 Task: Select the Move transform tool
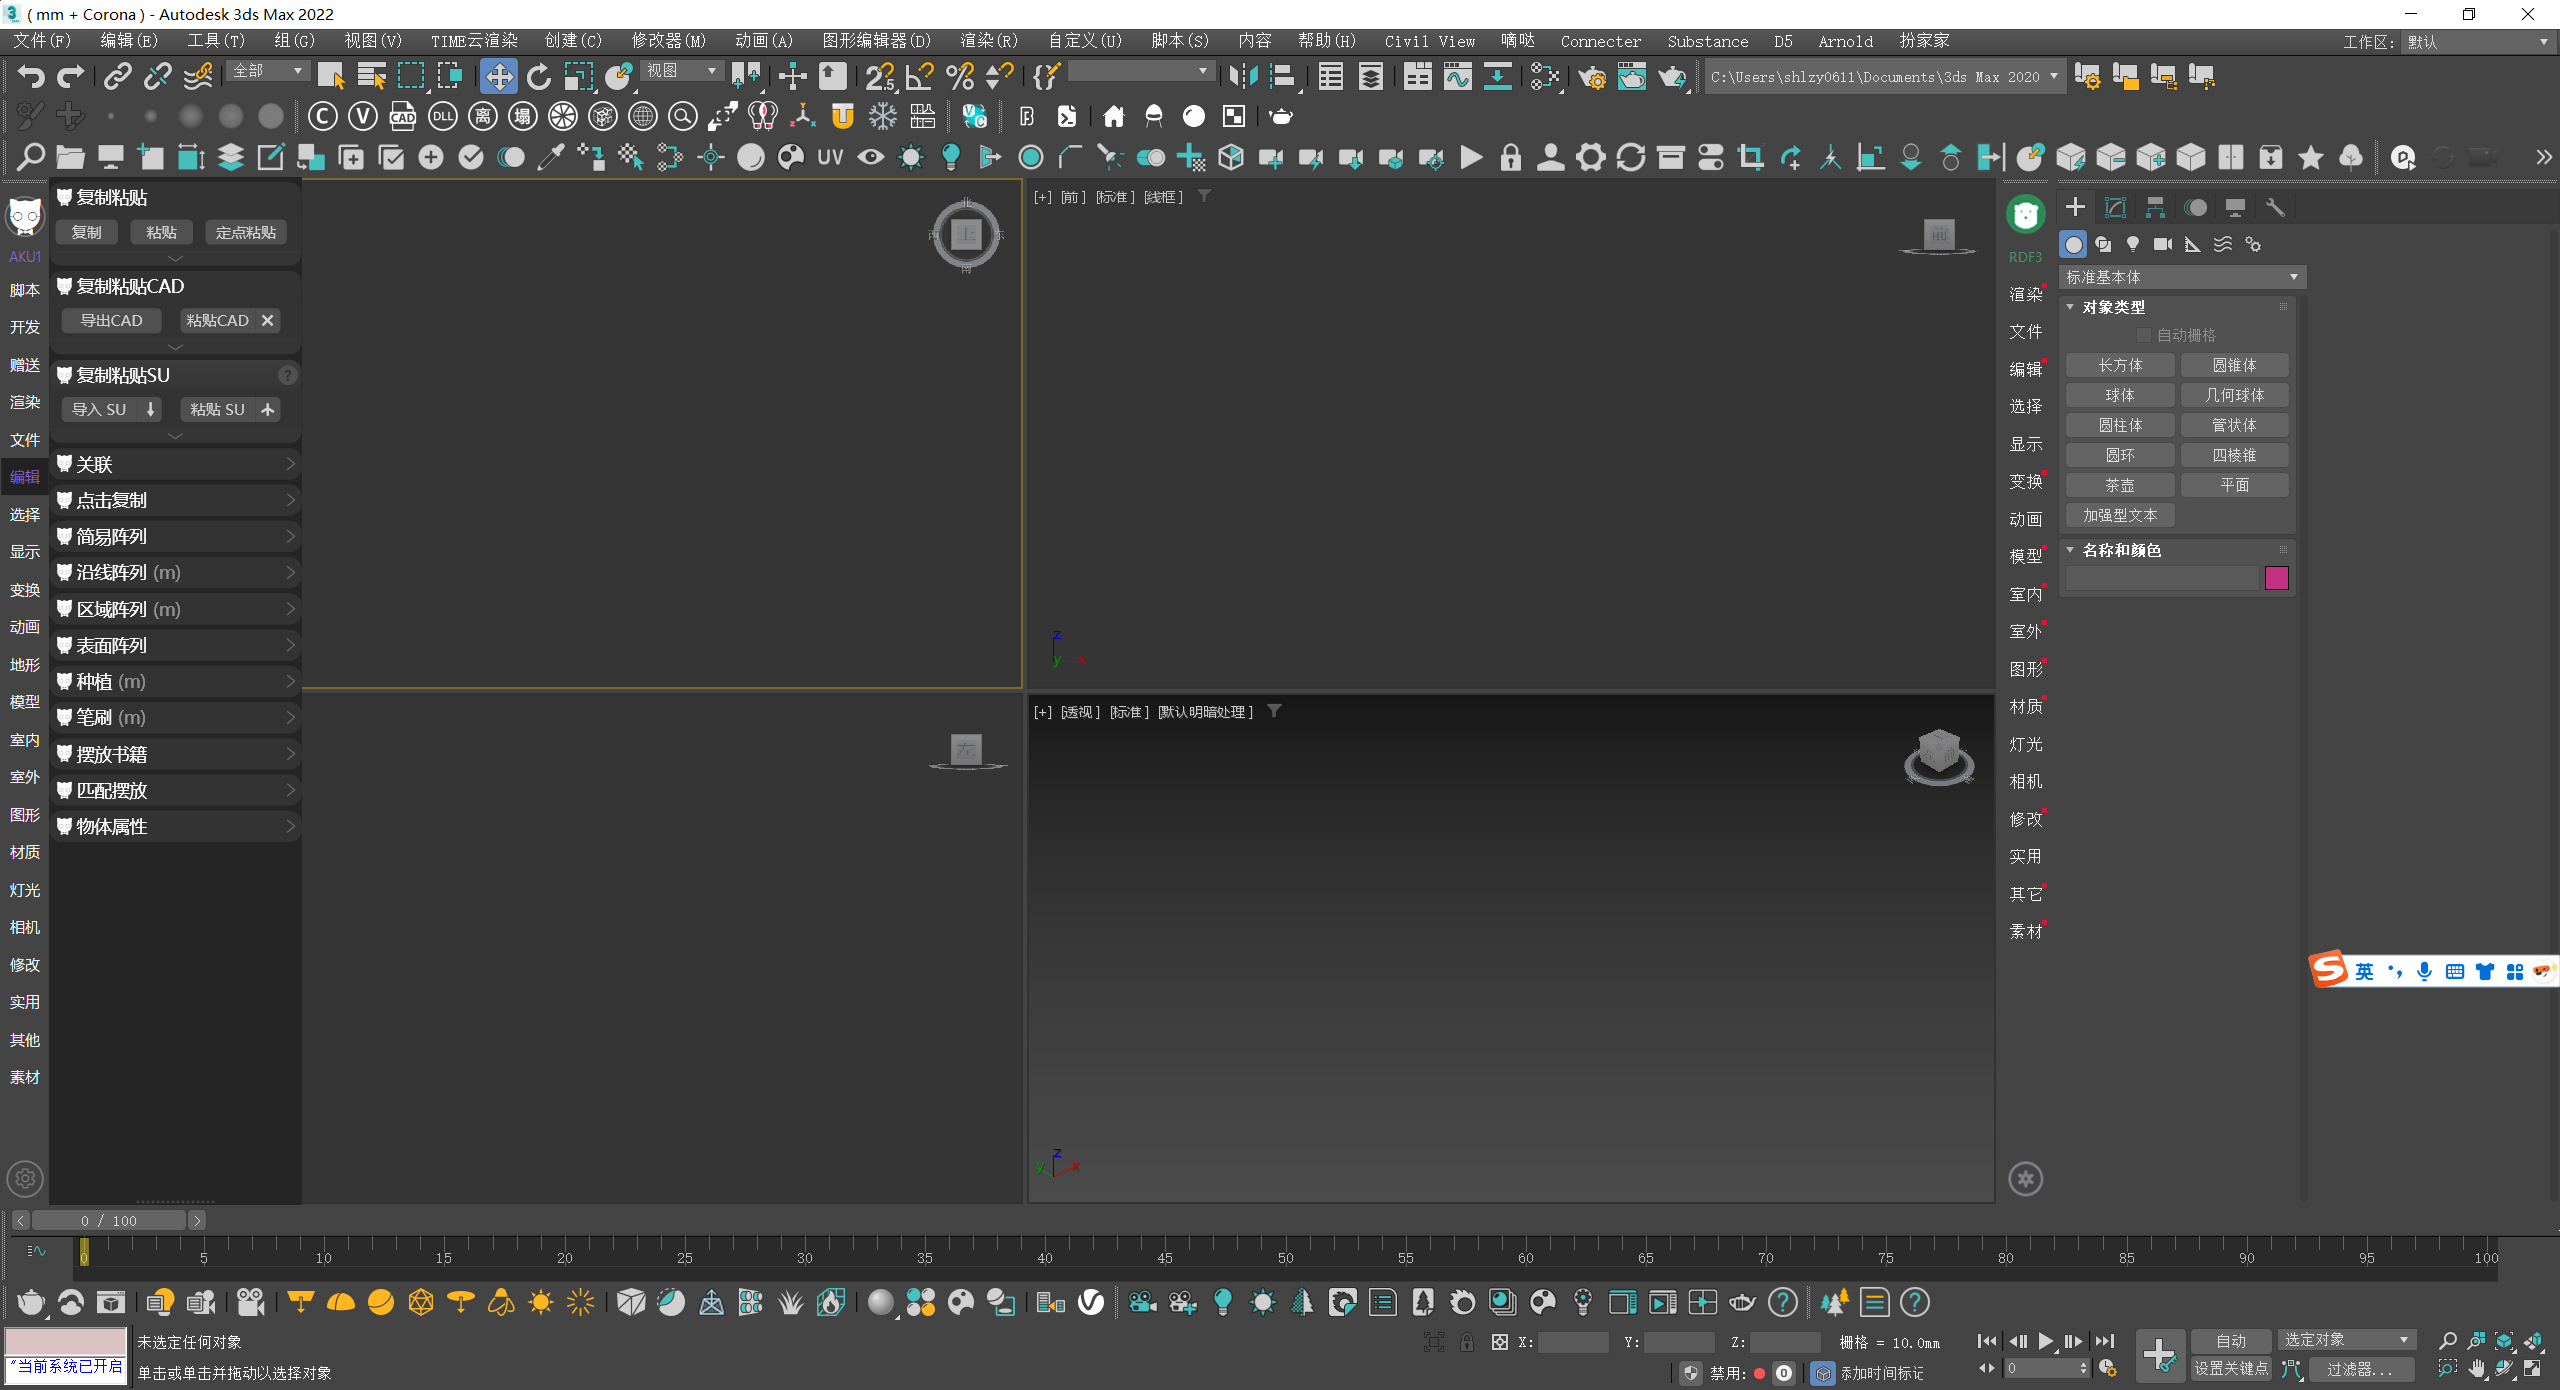(x=498, y=77)
